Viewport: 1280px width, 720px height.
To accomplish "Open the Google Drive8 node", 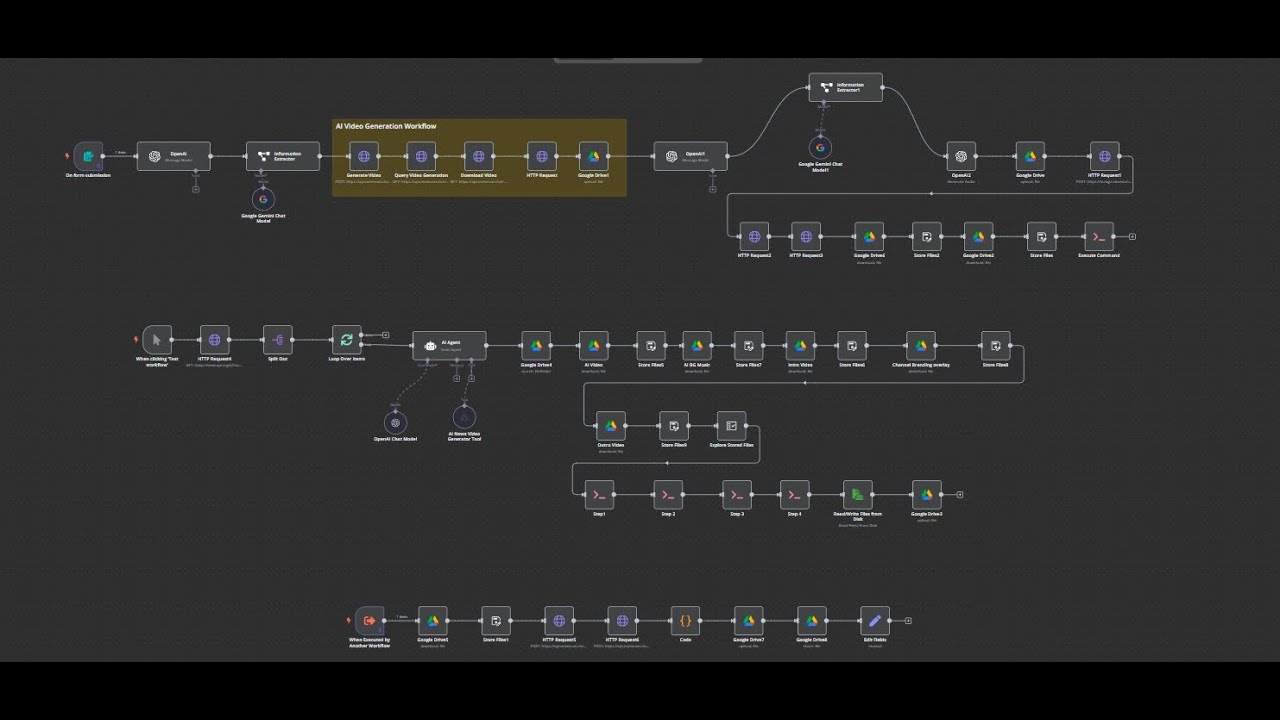I will tap(812, 621).
